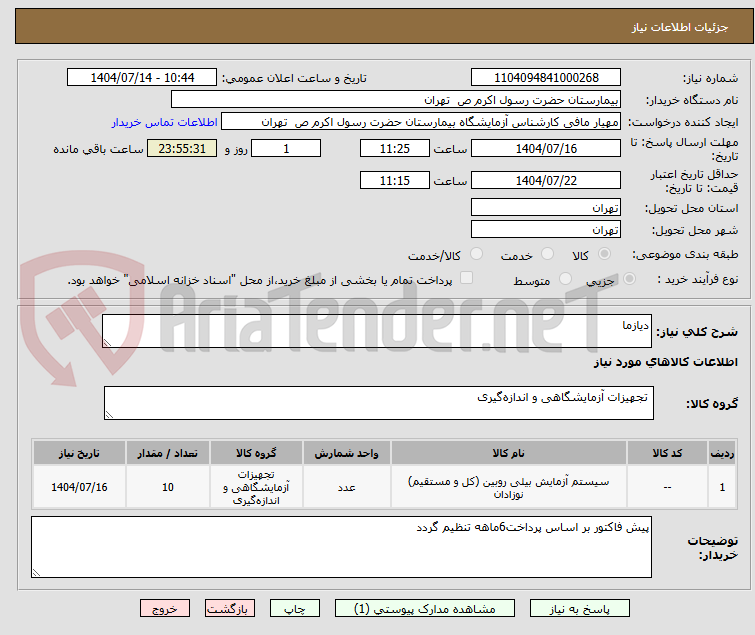Click price validity date 1404/07/22 field
Viewport: 755px width, 635px height.
pyautogui.click(x=546, y=180)
